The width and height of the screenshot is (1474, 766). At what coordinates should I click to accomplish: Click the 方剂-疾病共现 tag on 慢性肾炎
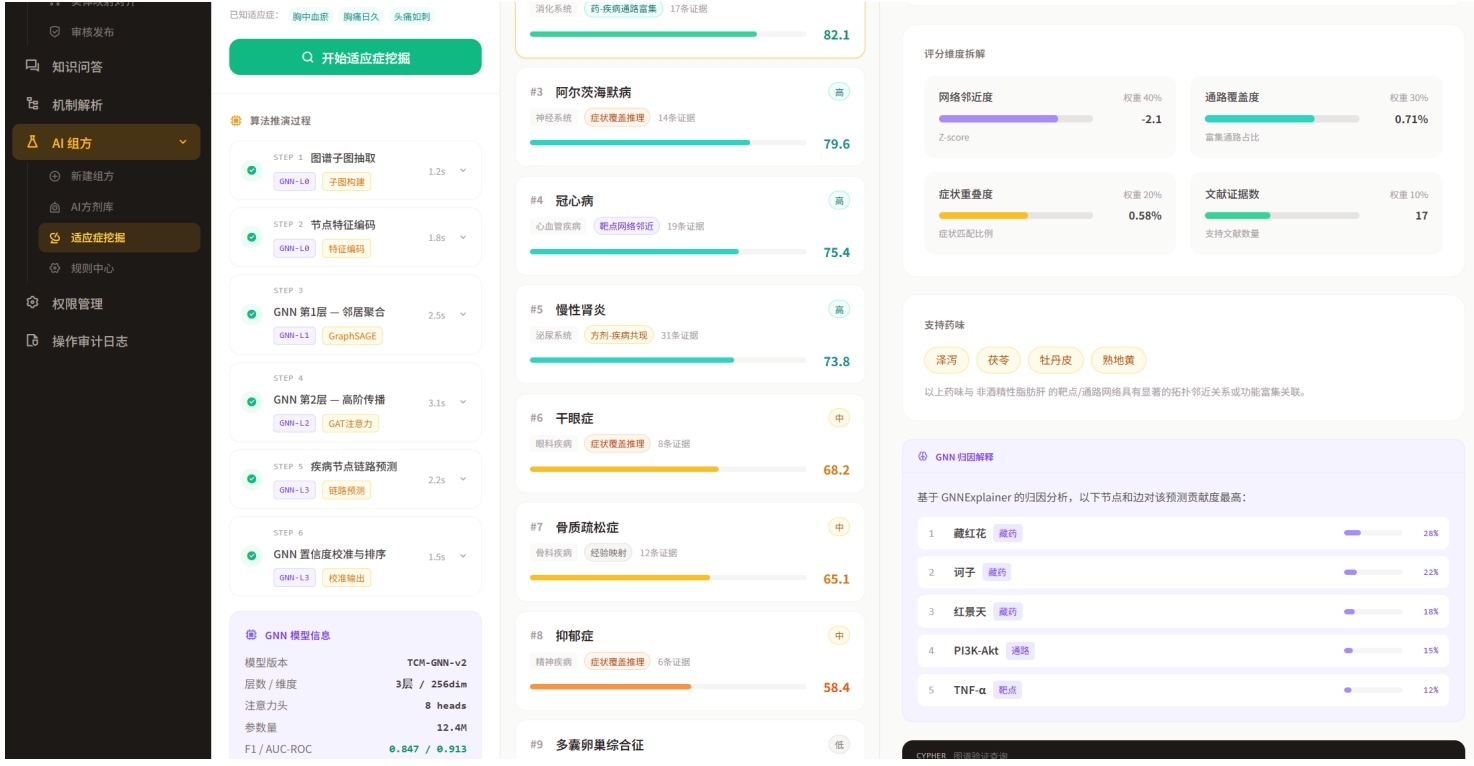click(x=618, y=335)
